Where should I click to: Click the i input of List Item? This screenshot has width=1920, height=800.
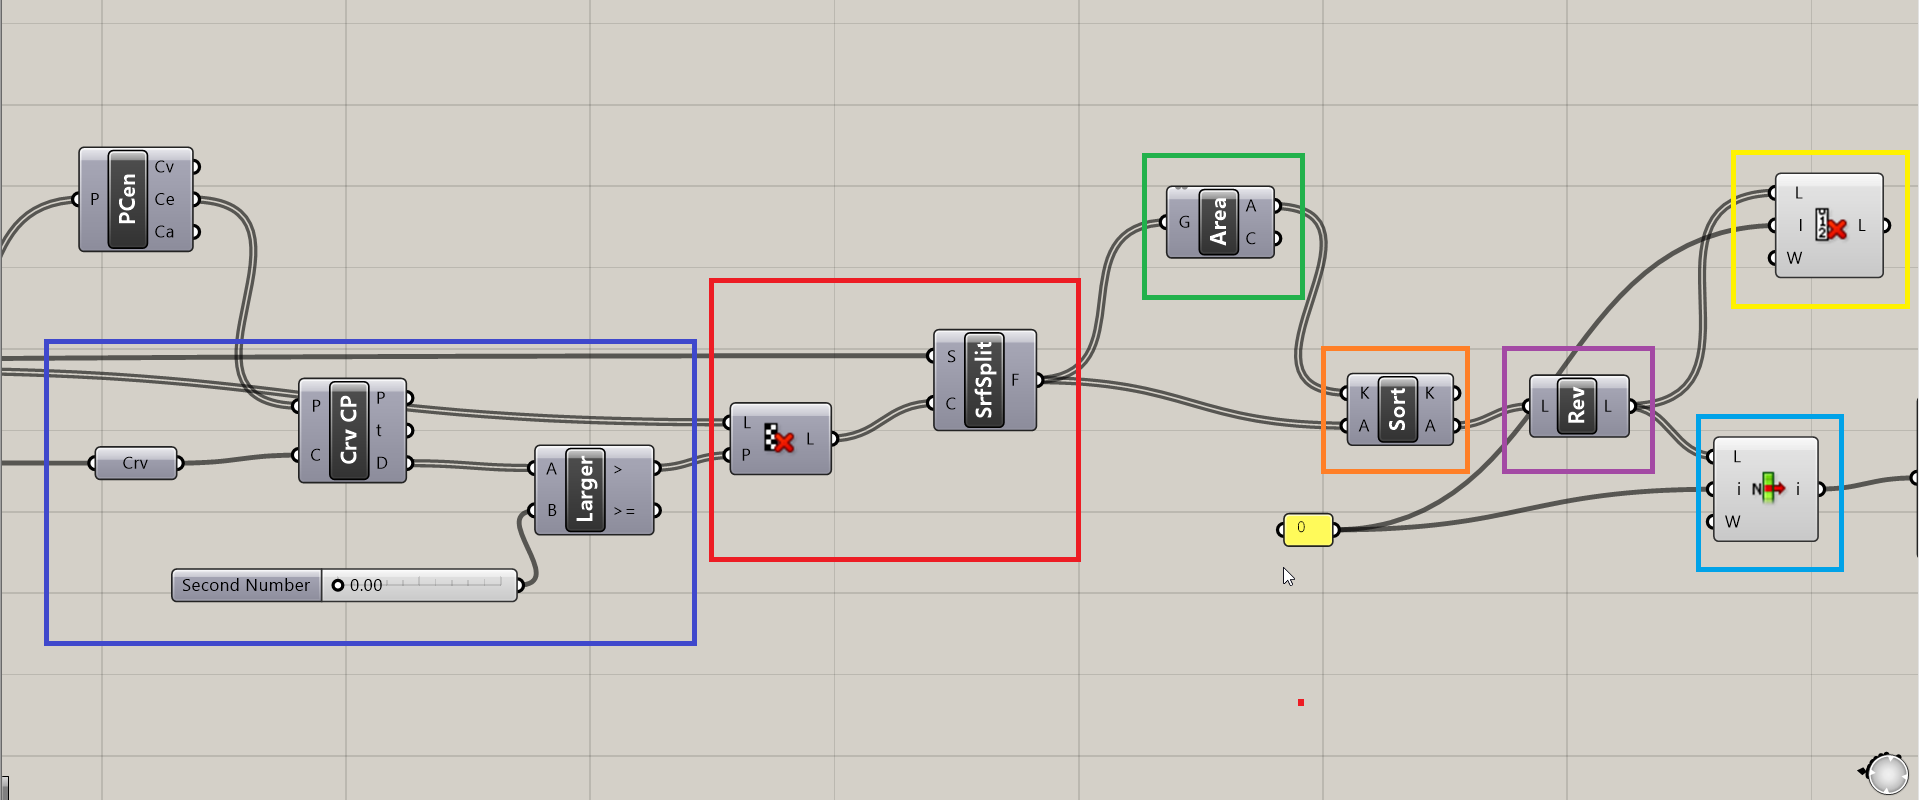[1739, 489]
